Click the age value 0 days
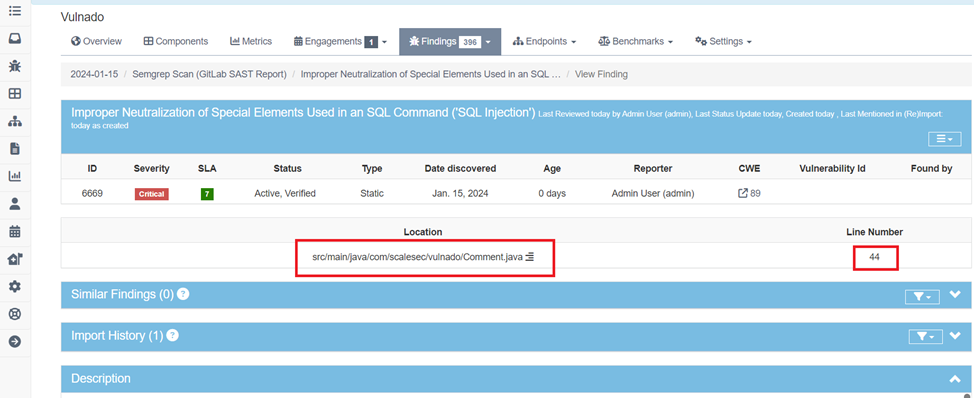974x398 pixels. pos(552,193)
